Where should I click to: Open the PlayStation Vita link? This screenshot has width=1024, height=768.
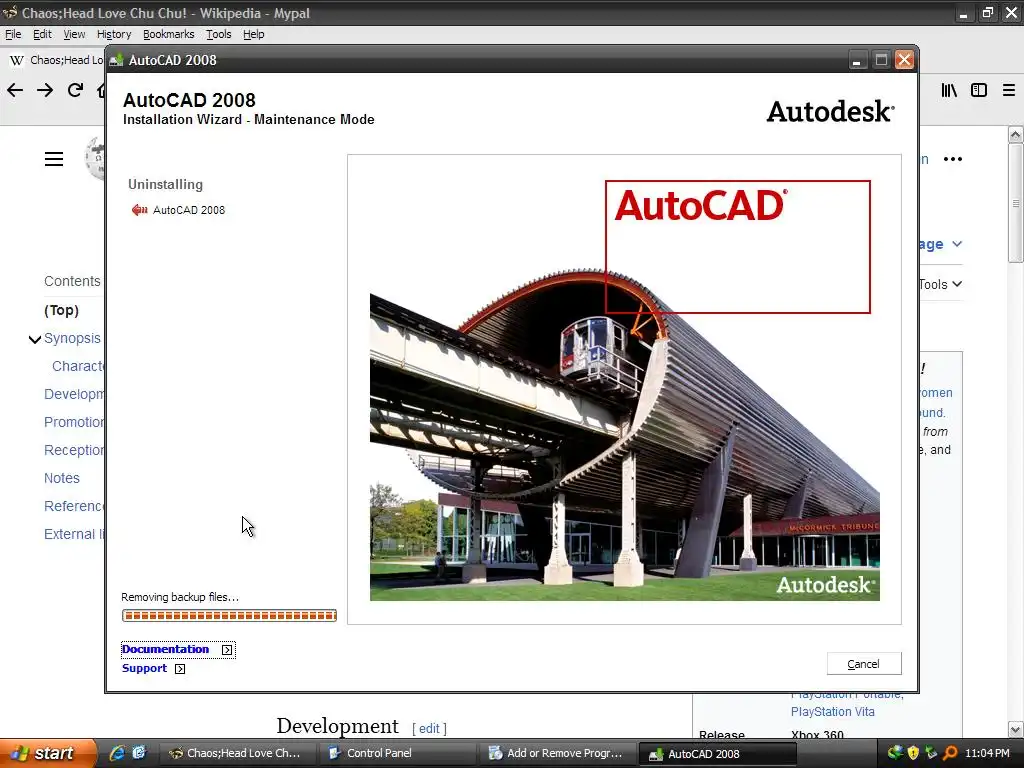pyautogui.click(x=833, y=712)
